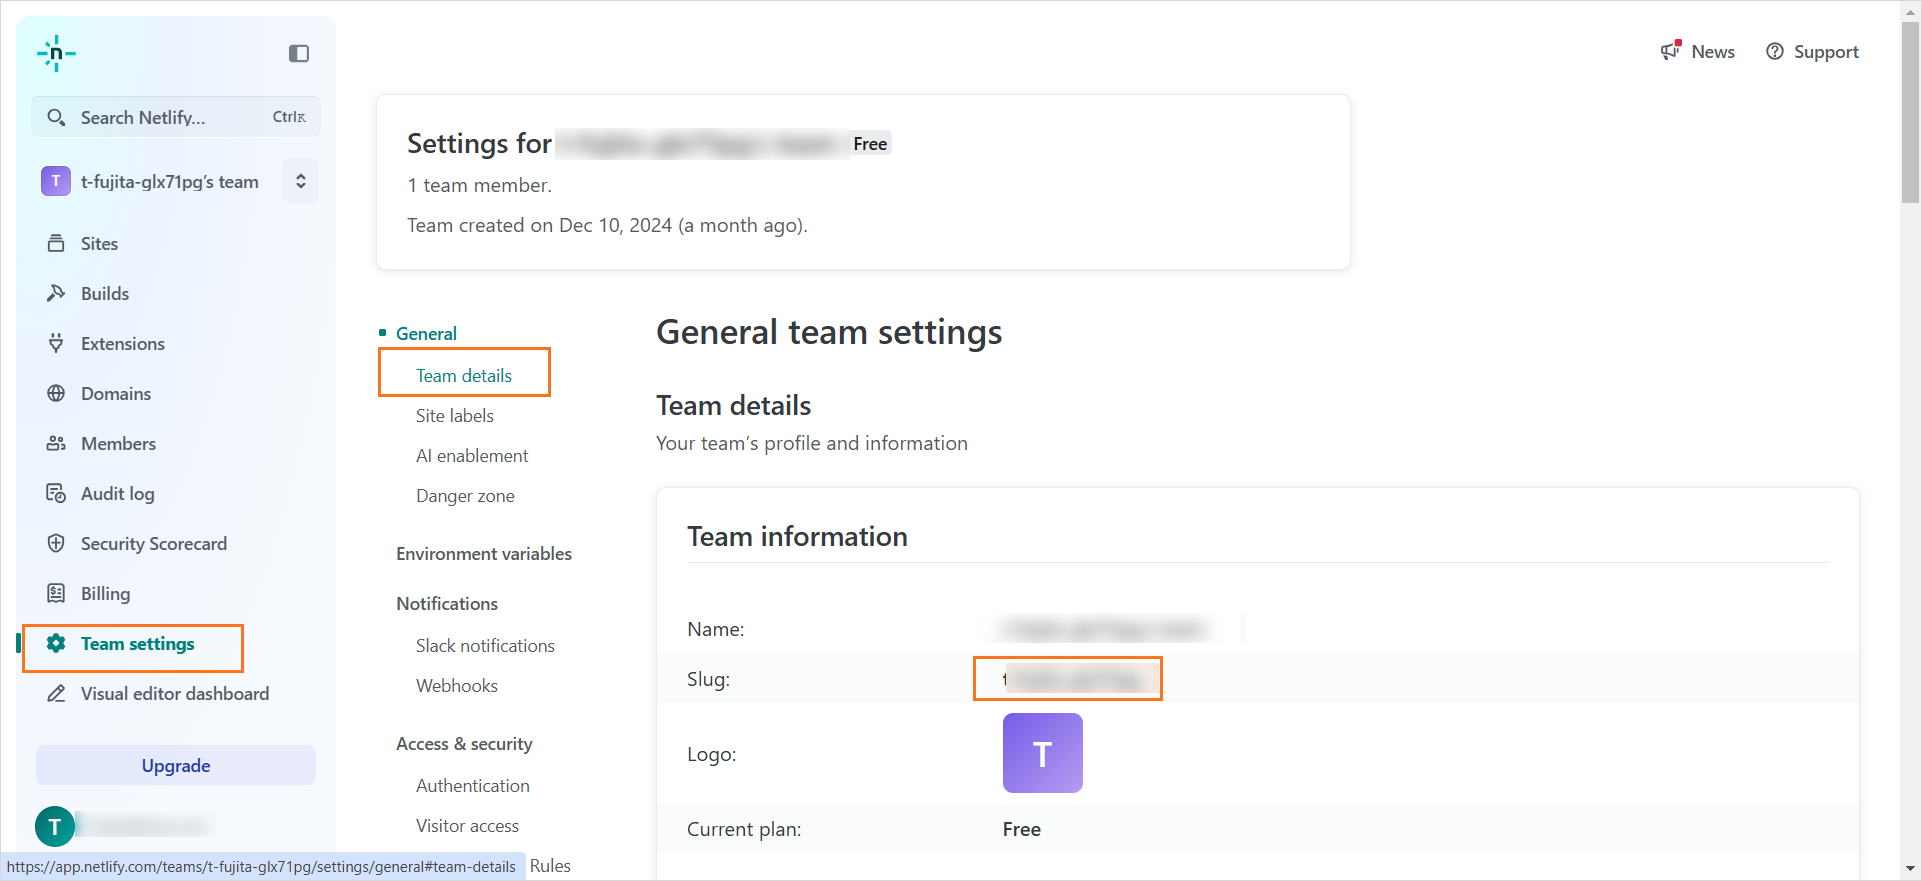
Task: Open Site labels settings
Action: 455,415
